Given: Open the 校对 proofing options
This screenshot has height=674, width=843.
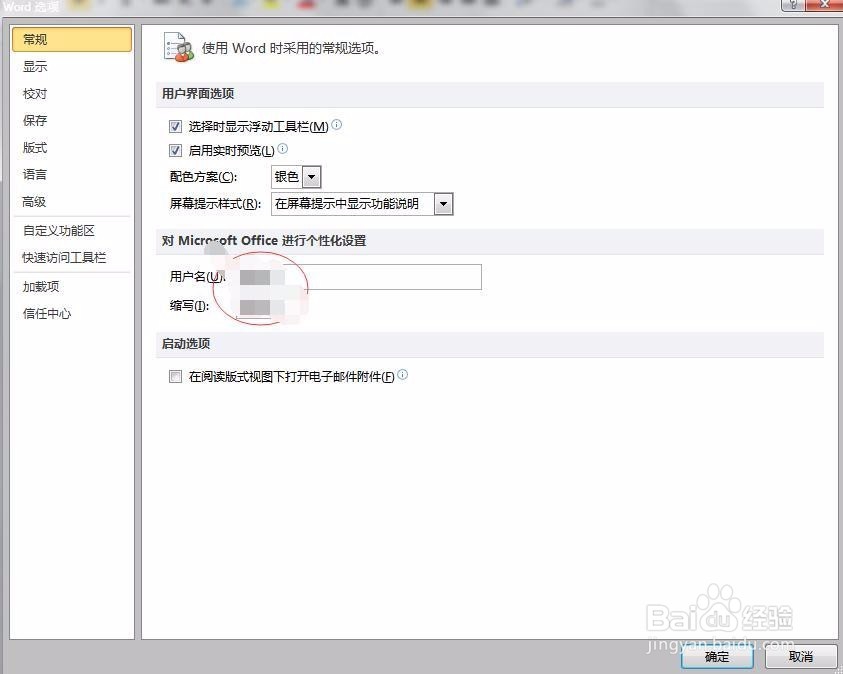Looking at the screenshot, I should click(35, 93).
